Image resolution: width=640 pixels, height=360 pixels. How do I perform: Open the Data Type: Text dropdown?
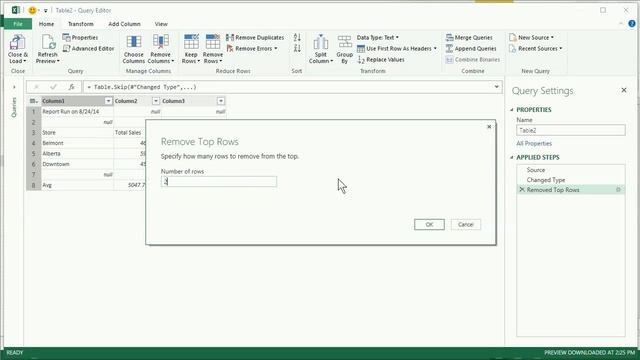click(x=378, y=37)
